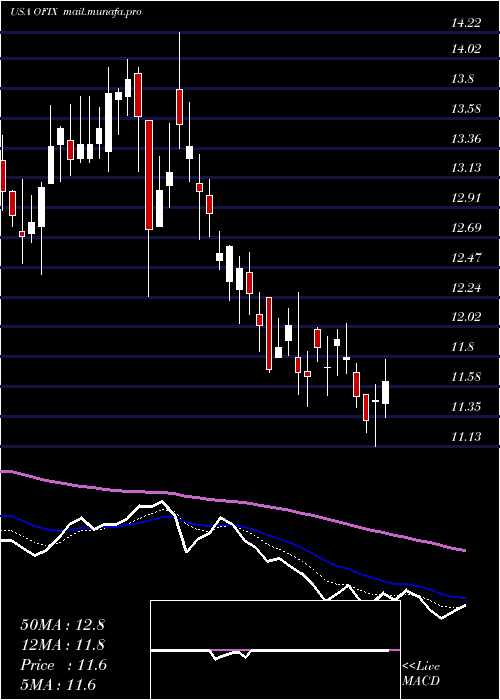Click the '12MA : 11.8' legend text
Screen dimensions: 500x700
[x=62, y=645]
